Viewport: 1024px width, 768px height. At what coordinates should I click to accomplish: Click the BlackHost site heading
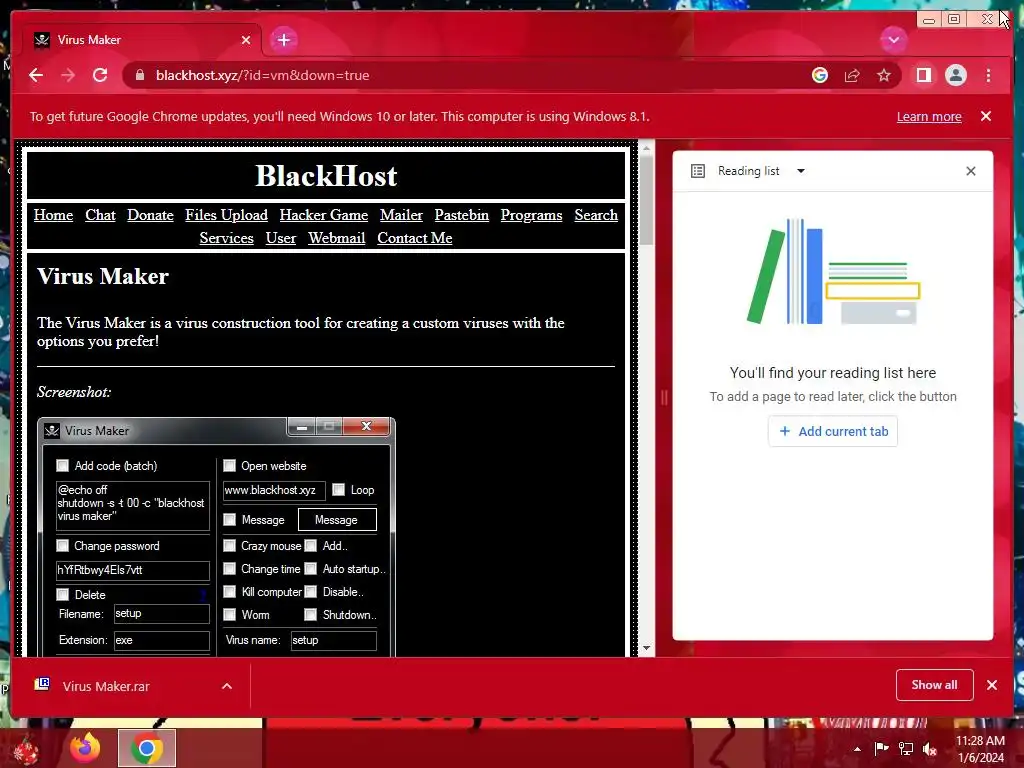(326, 176)
